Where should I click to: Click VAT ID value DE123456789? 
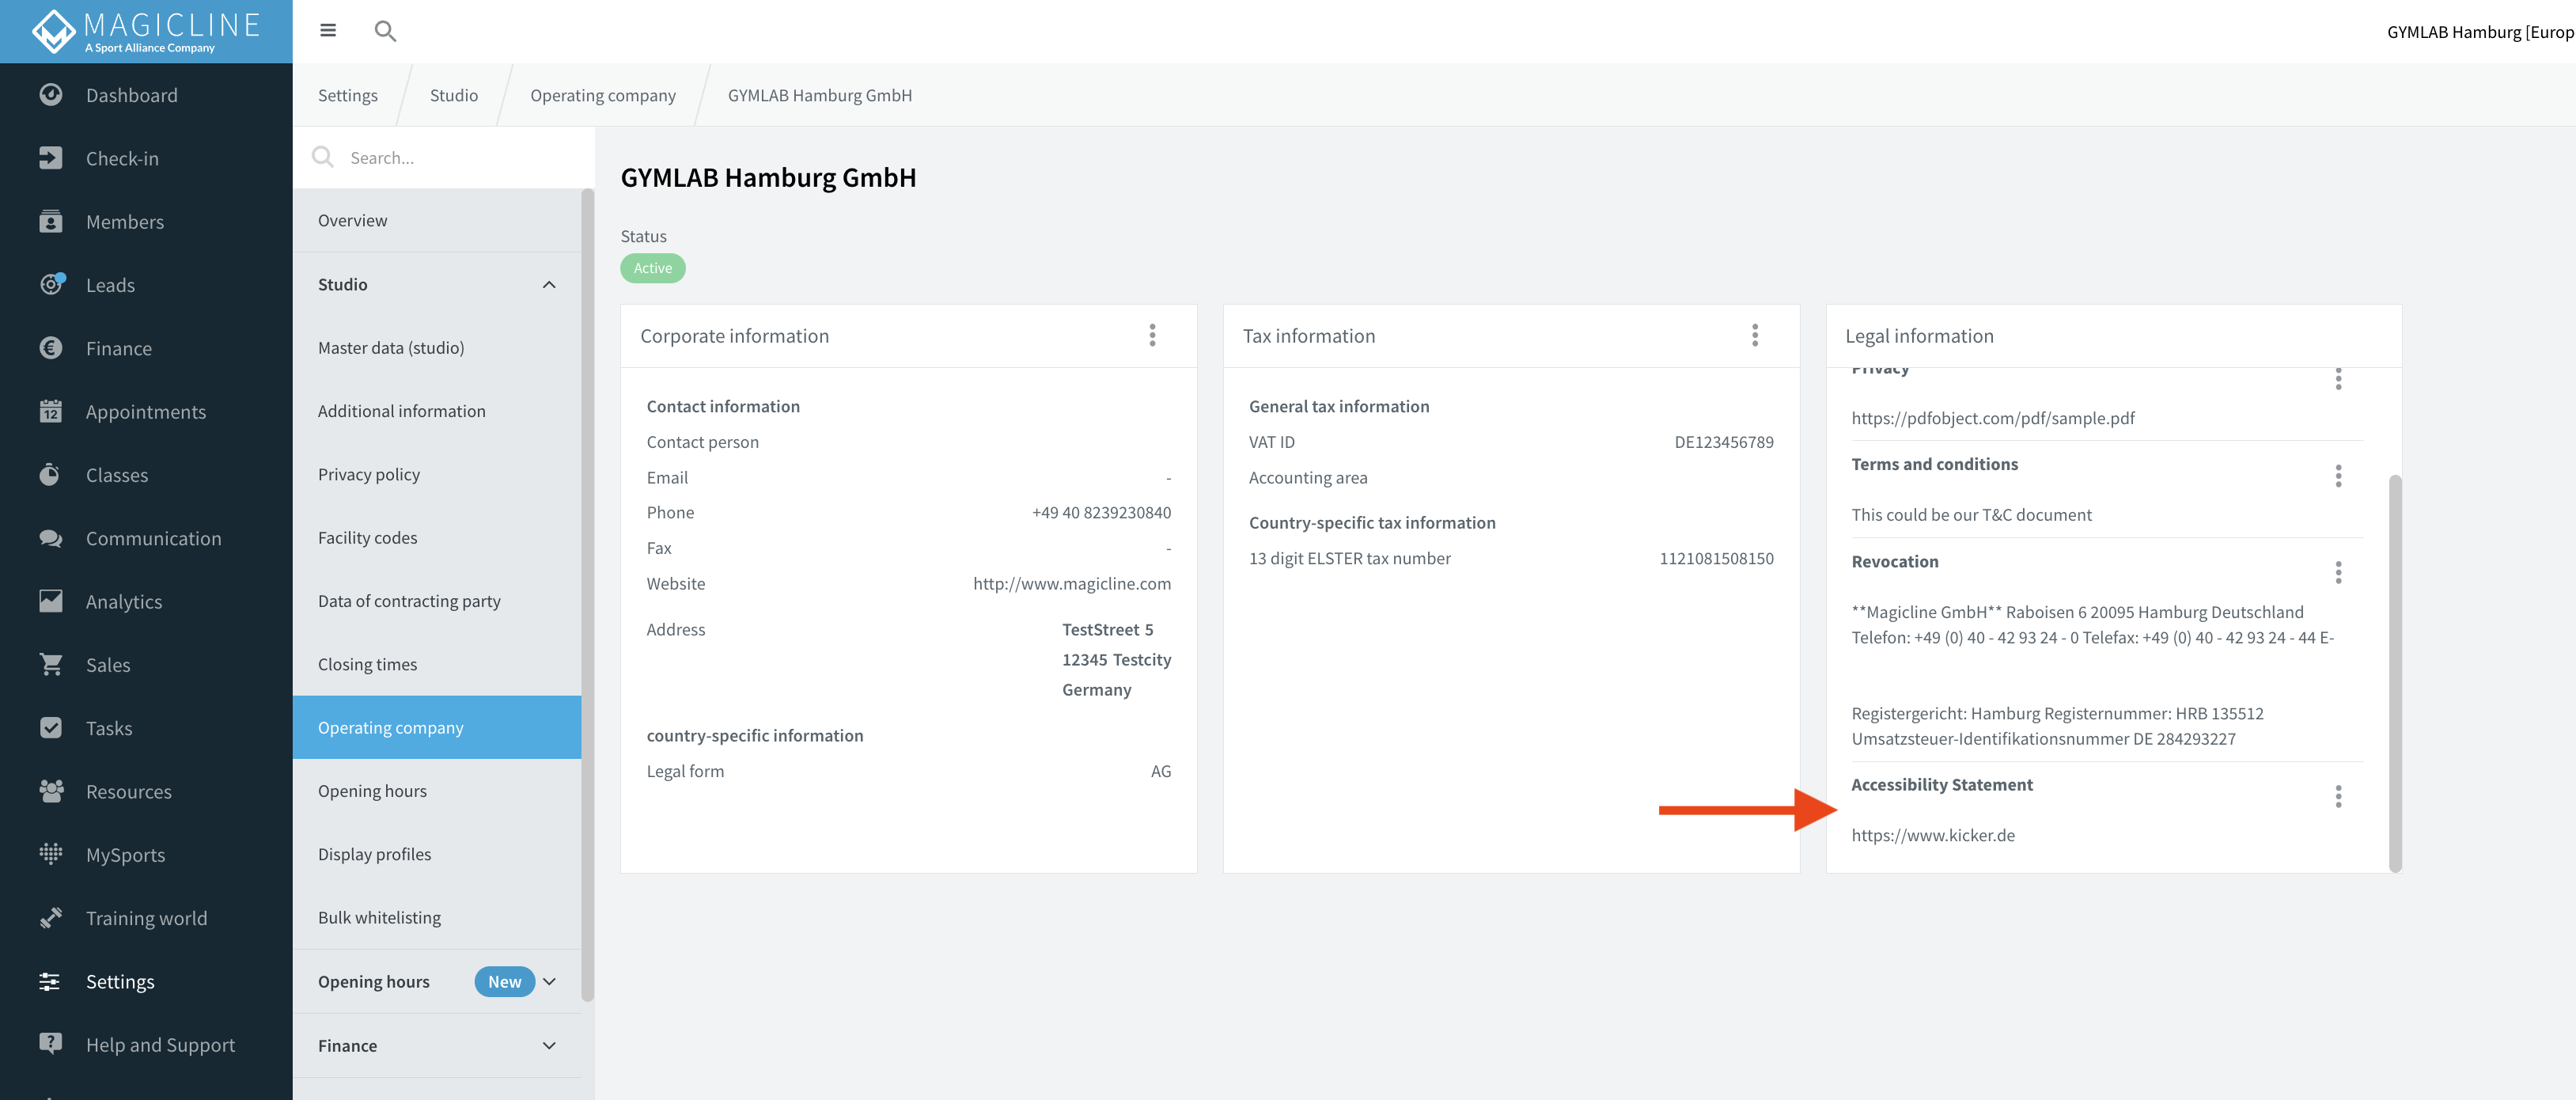(1724, 442)
